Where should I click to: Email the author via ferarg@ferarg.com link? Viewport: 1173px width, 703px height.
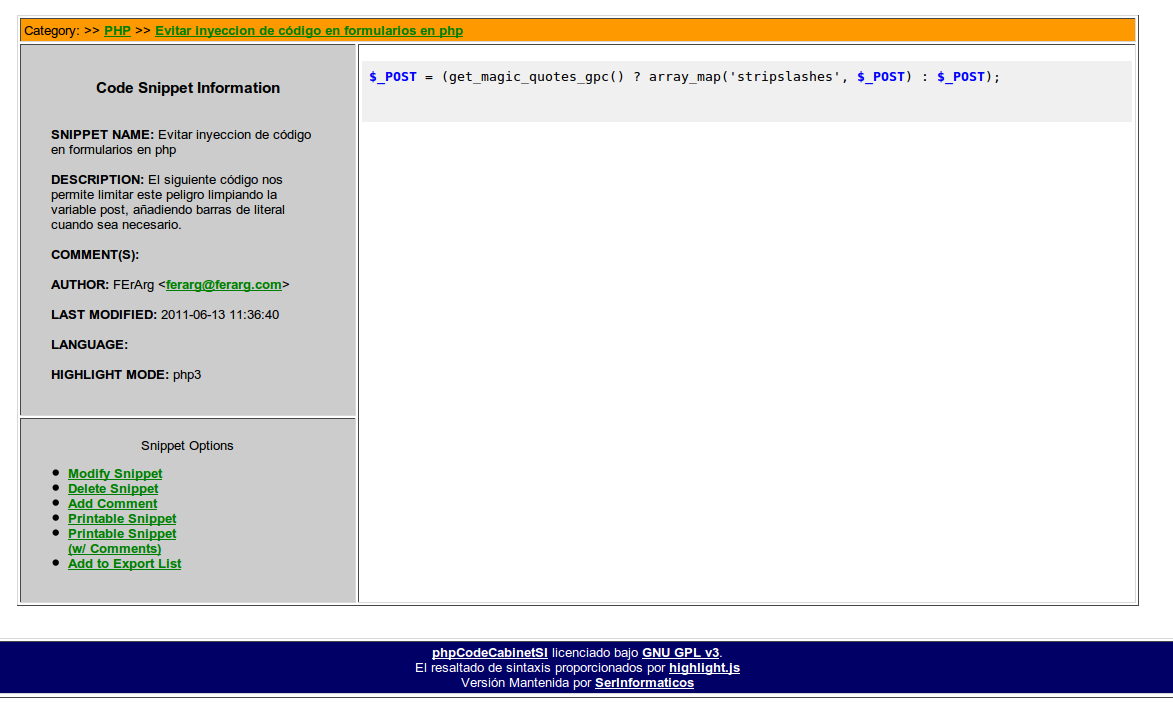223,284
